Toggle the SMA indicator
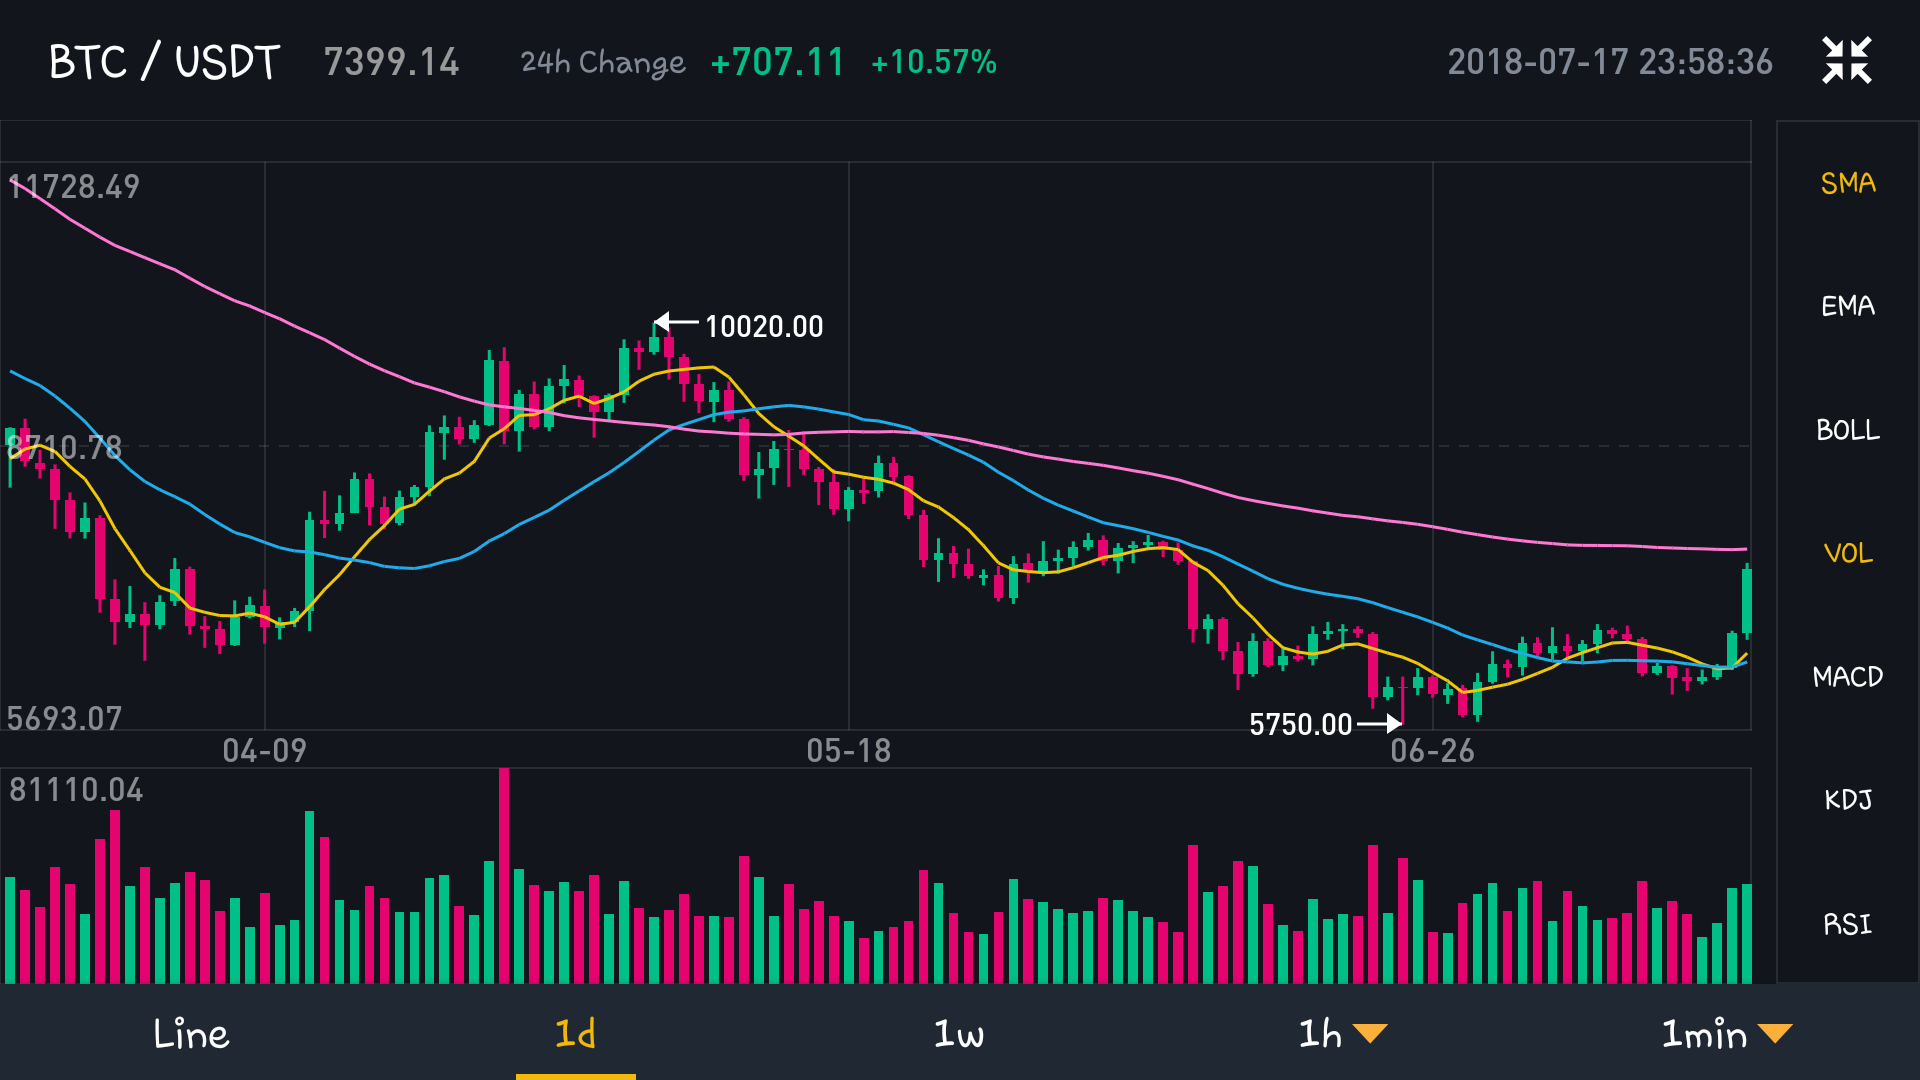Viewport: 1920px width, 1080px height. pyautogui.click(x=1847, y=183)
